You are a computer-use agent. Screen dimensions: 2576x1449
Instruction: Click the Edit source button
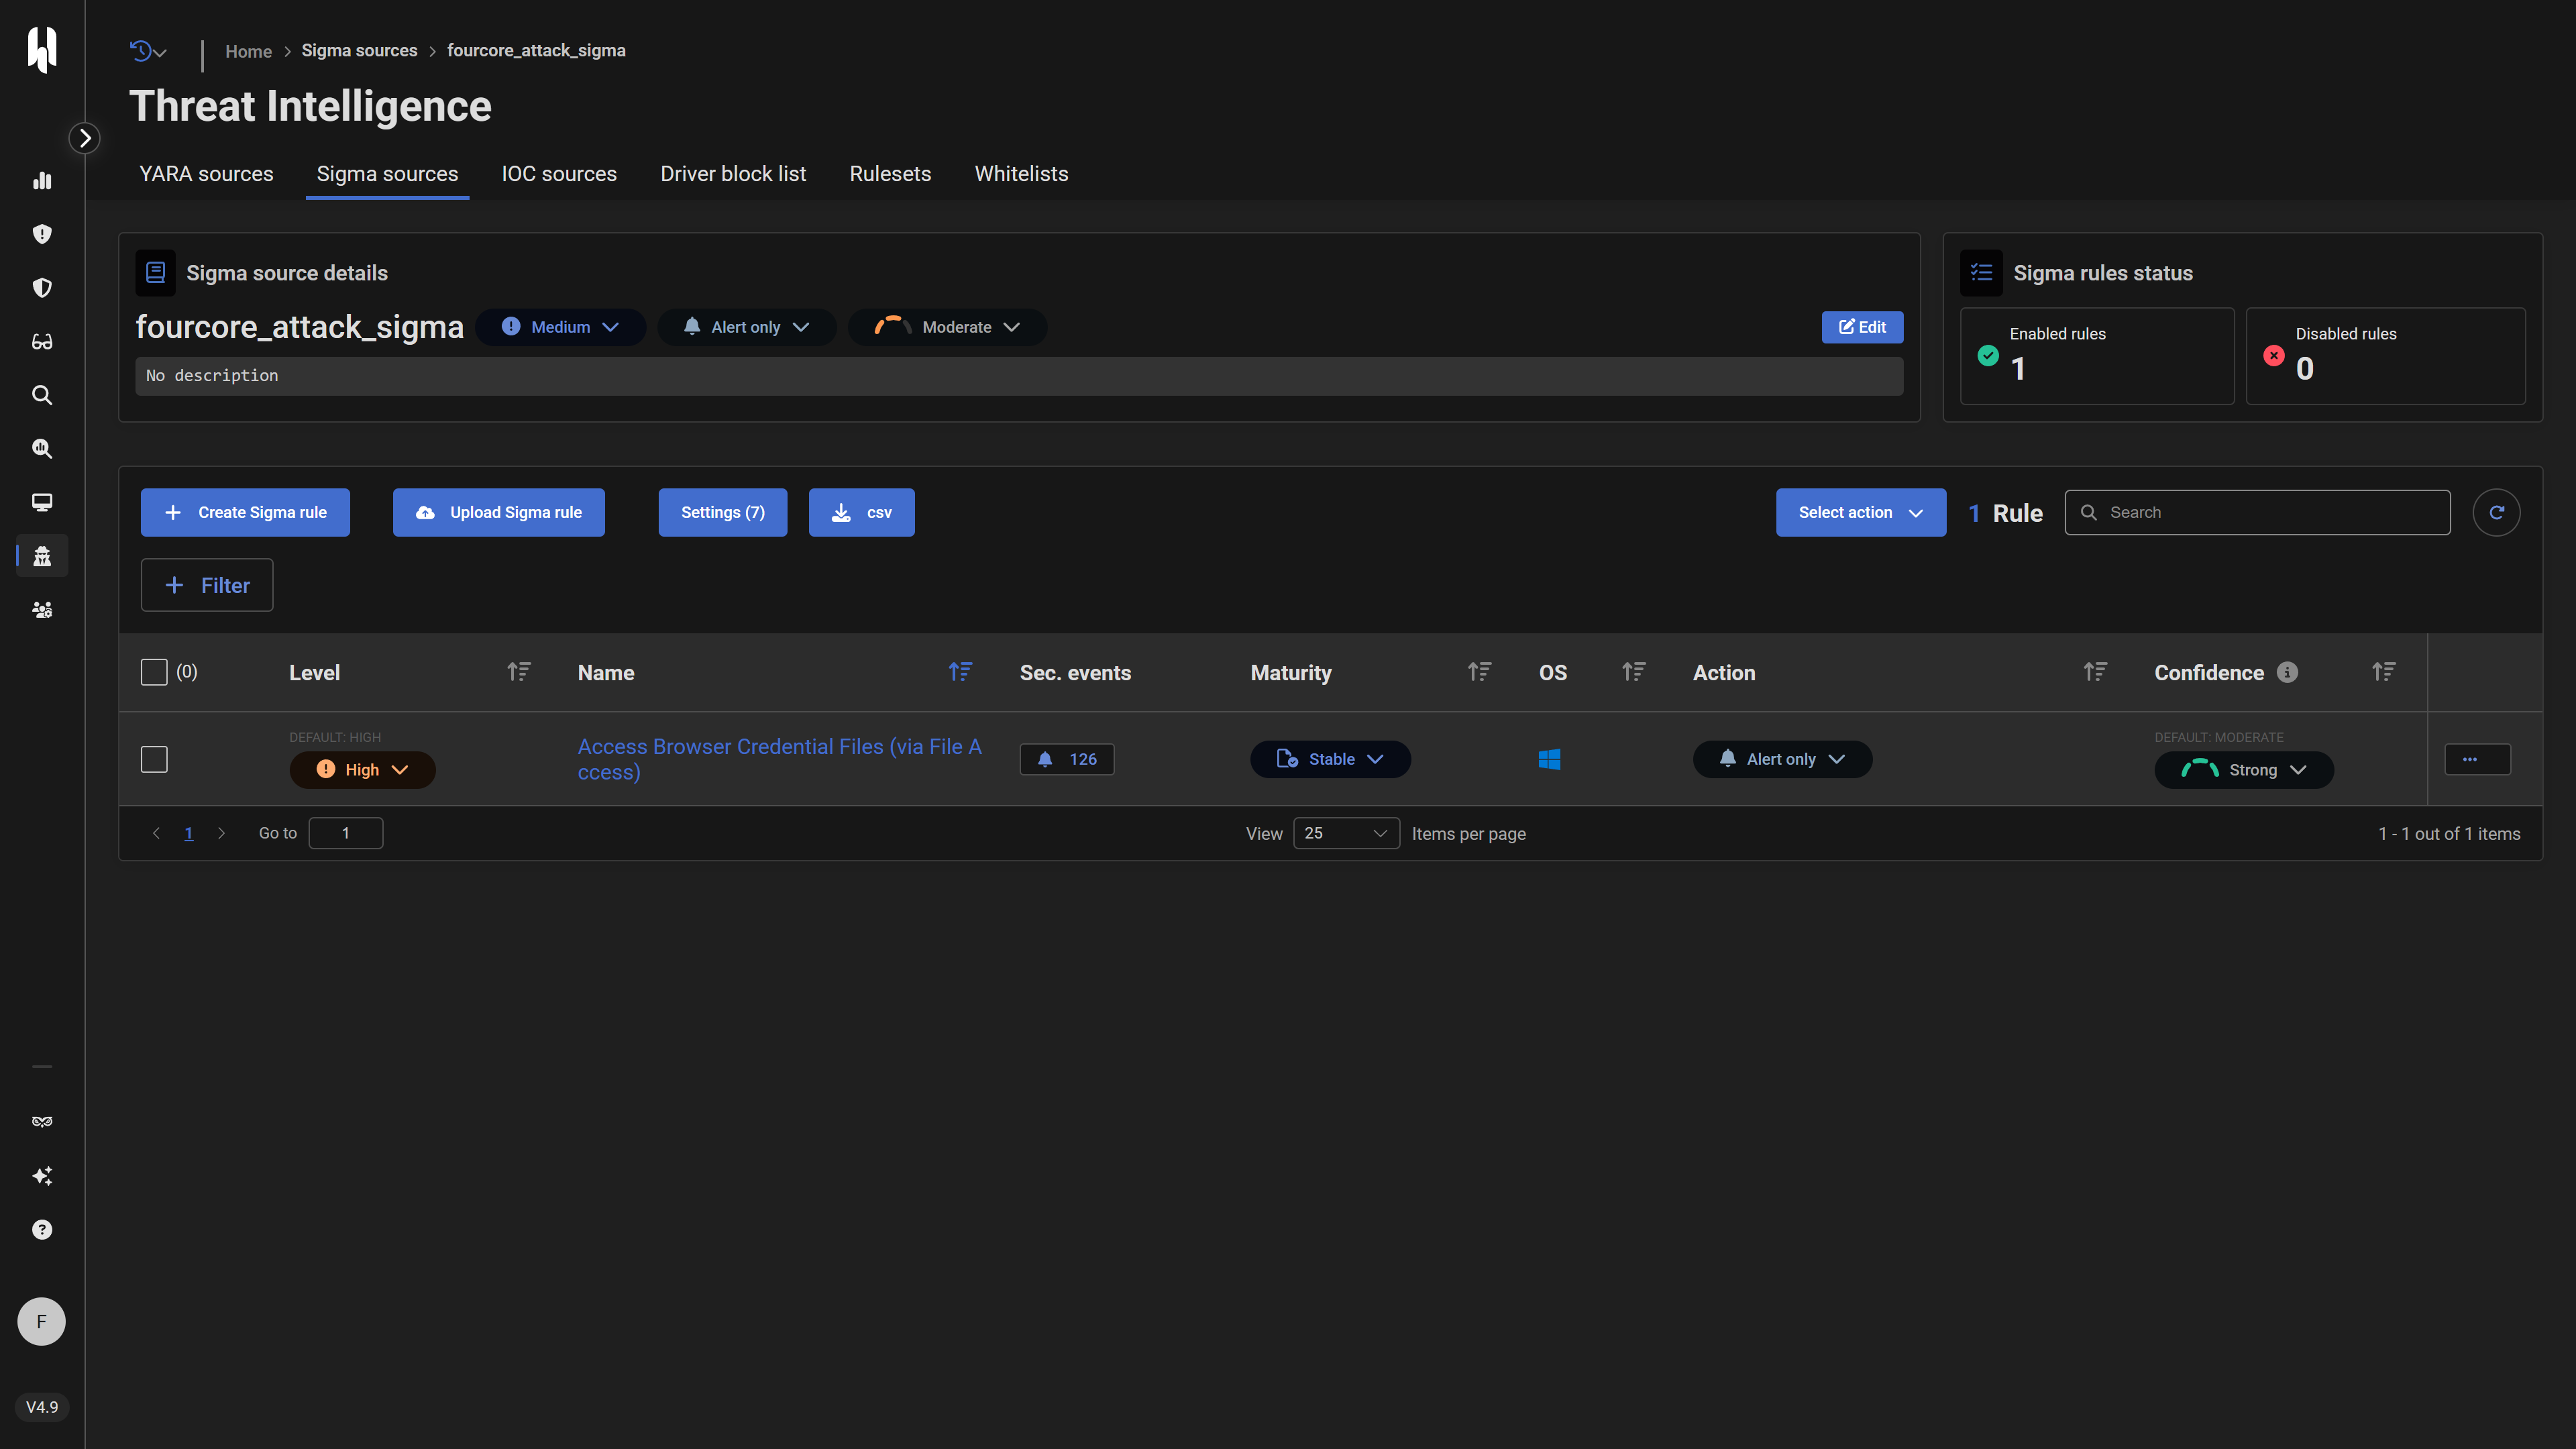tap(1862, 327)
